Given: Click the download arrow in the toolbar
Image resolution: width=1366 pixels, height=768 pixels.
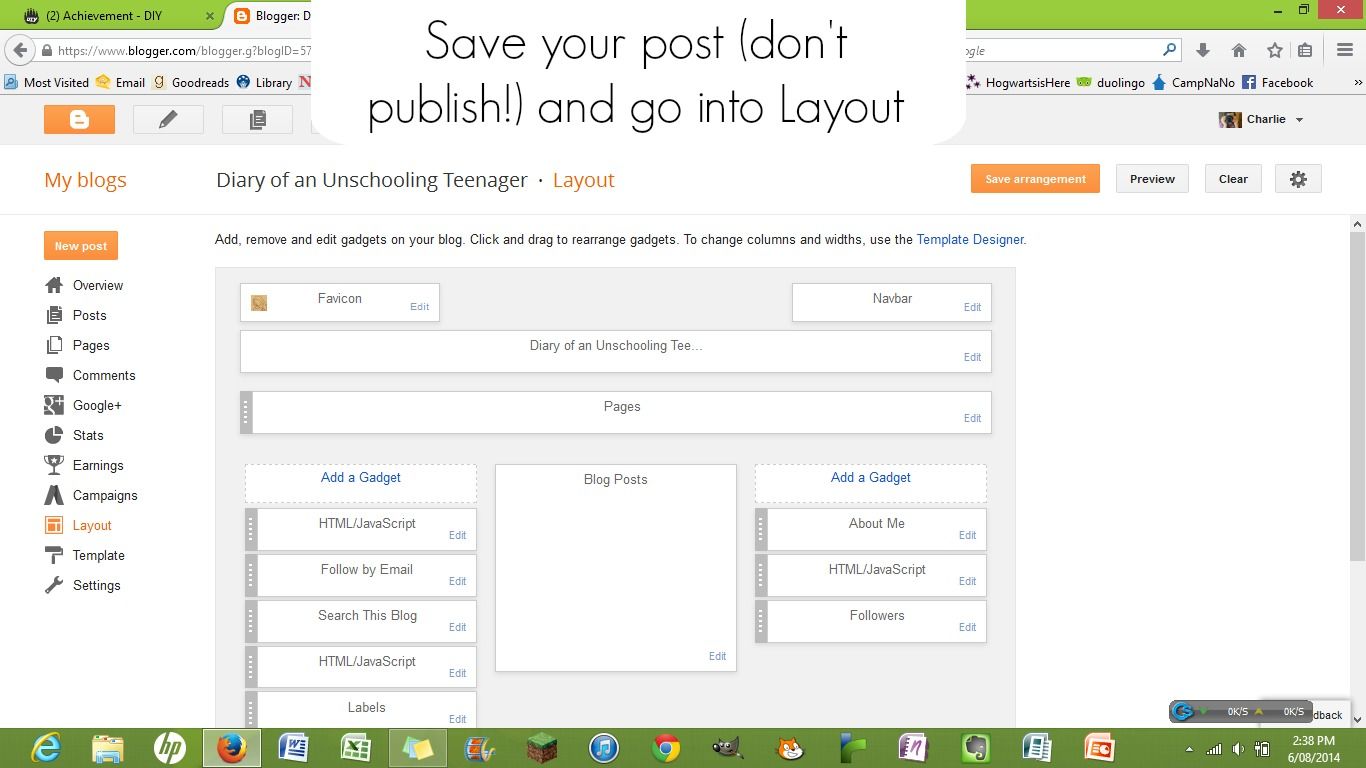Looking at the screenshot, I should tap(1203, 49).
